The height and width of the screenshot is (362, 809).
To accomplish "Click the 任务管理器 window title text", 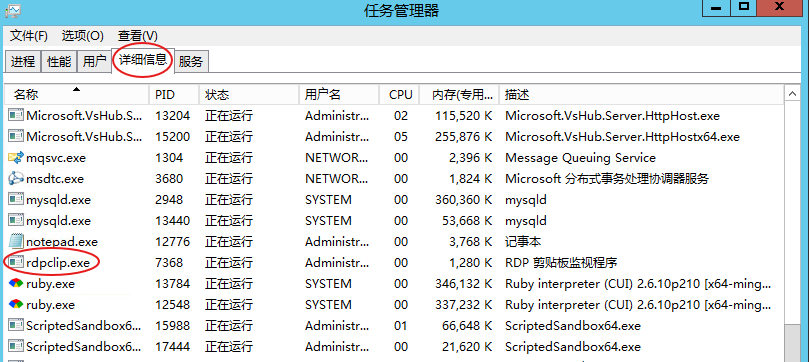I will [x=402, y=10].
